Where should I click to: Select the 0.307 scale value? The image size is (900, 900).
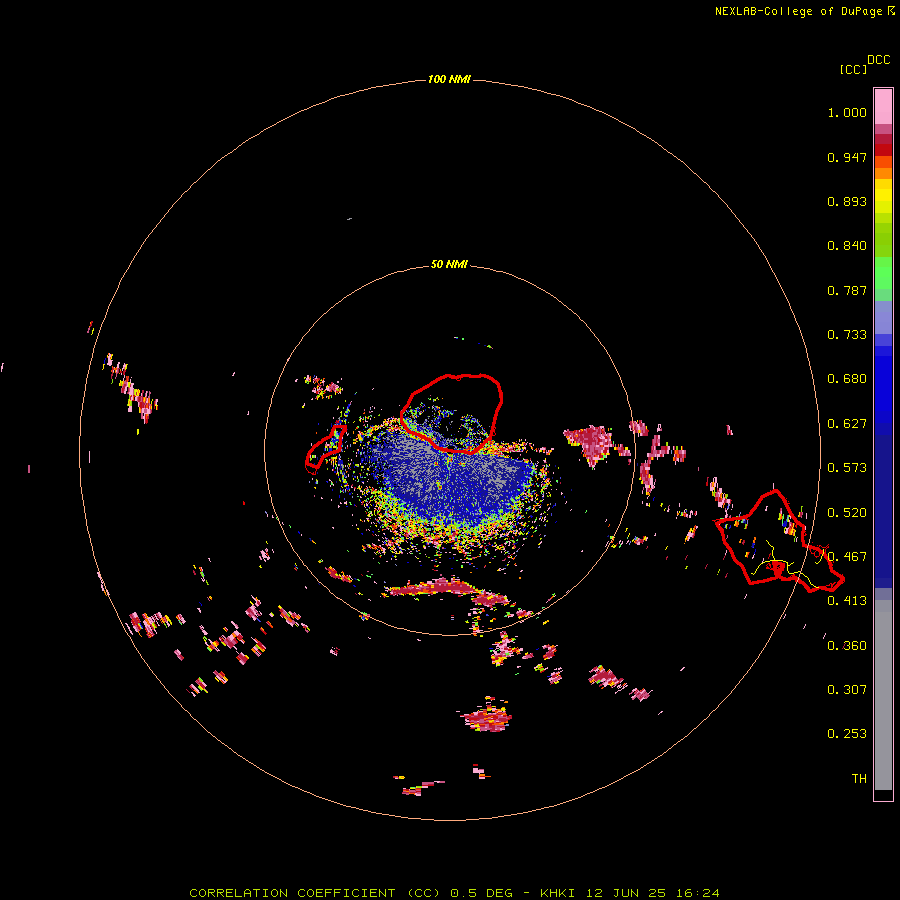click(x=847, y=690)
